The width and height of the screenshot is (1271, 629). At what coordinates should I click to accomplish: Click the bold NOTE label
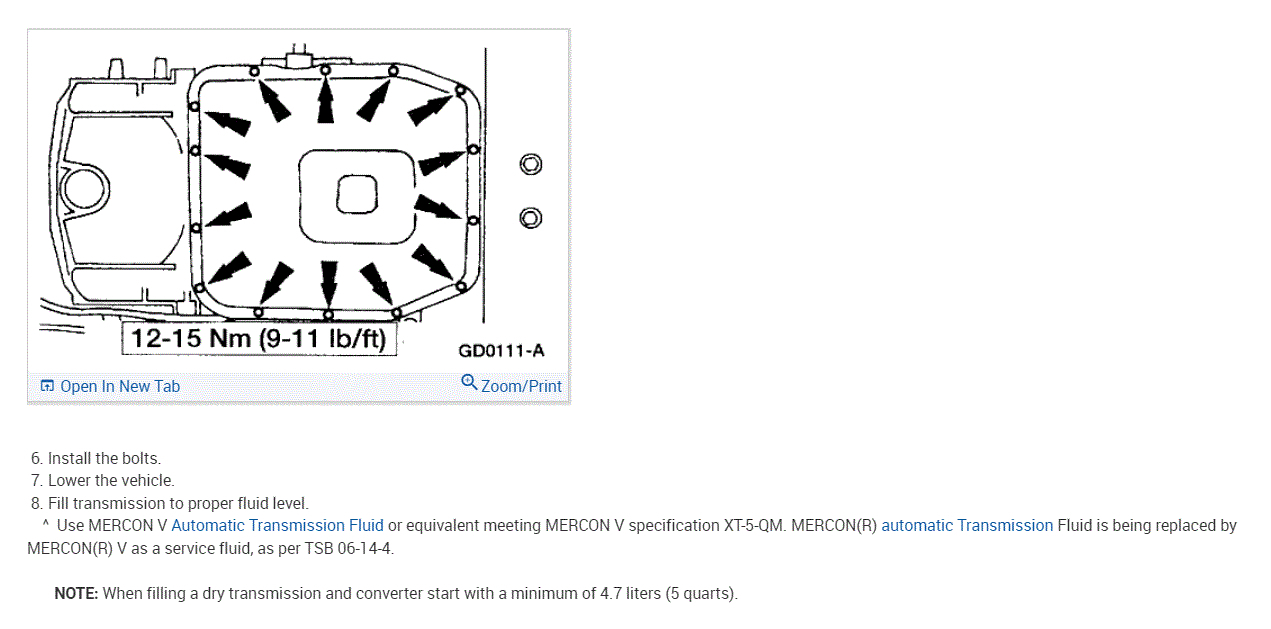tap(76, 593)
